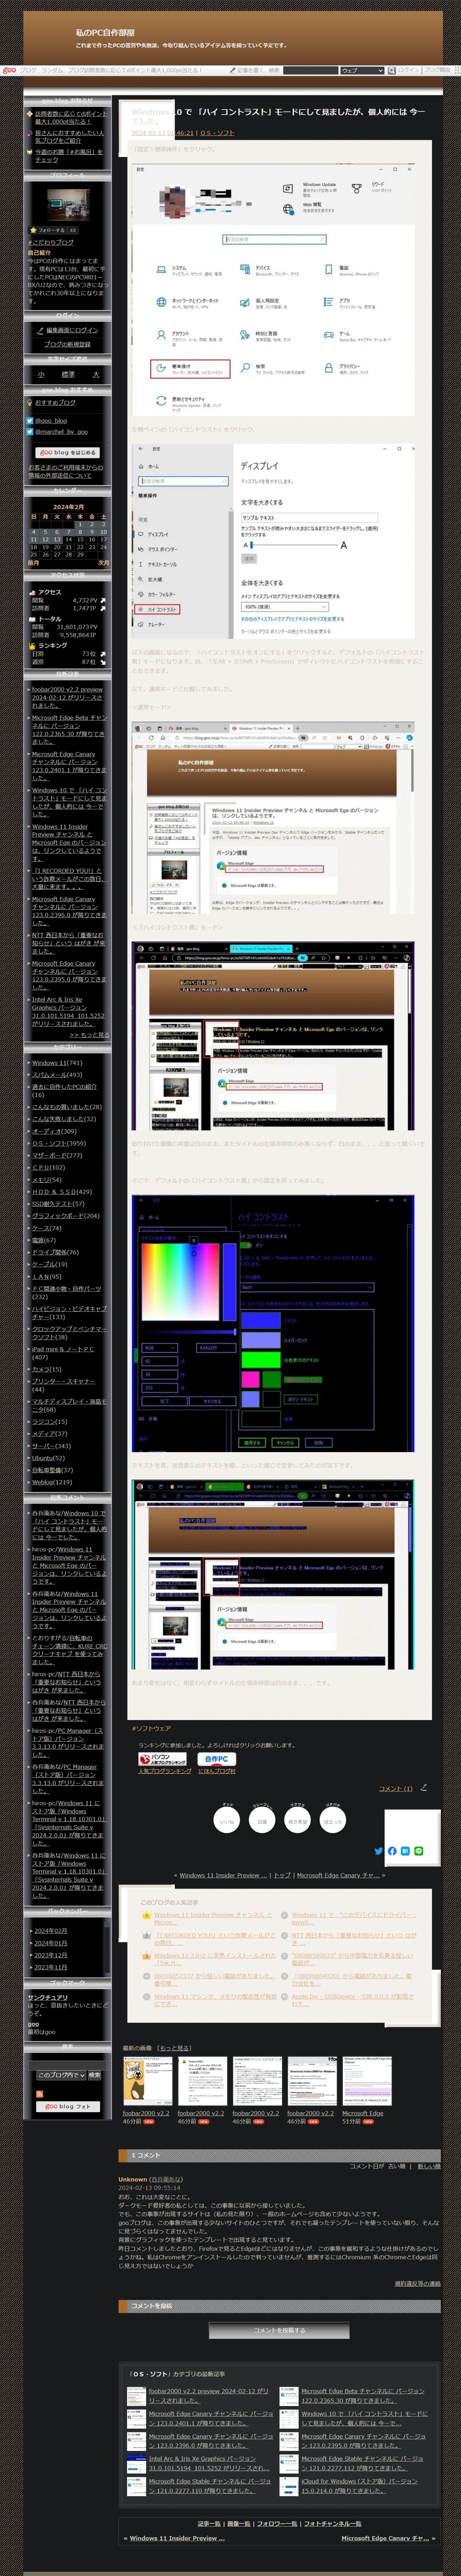Go to 次月 in the calendar
This screenshot has width=461, height=2576.
tap(103, 563)
